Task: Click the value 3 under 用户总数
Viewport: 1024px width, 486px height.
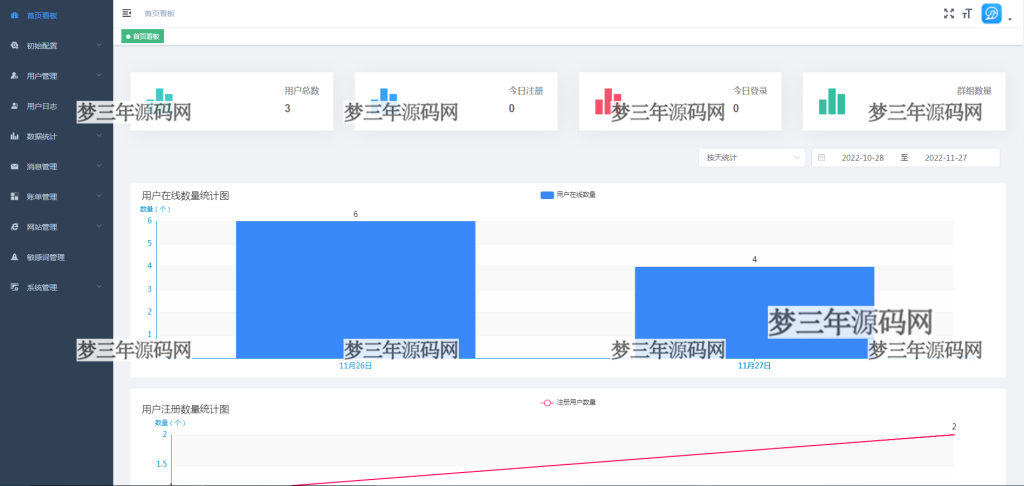Action: point(287,108)
